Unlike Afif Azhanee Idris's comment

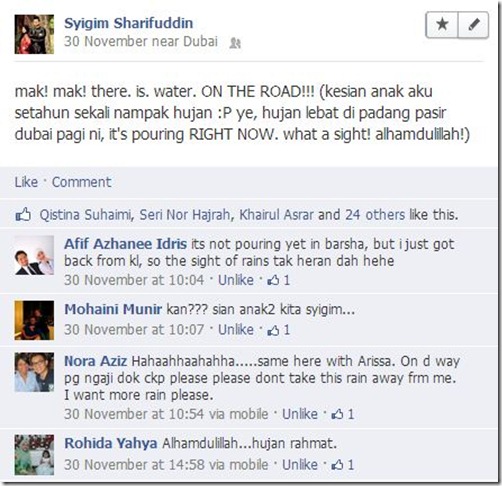[x=236, y=280]
